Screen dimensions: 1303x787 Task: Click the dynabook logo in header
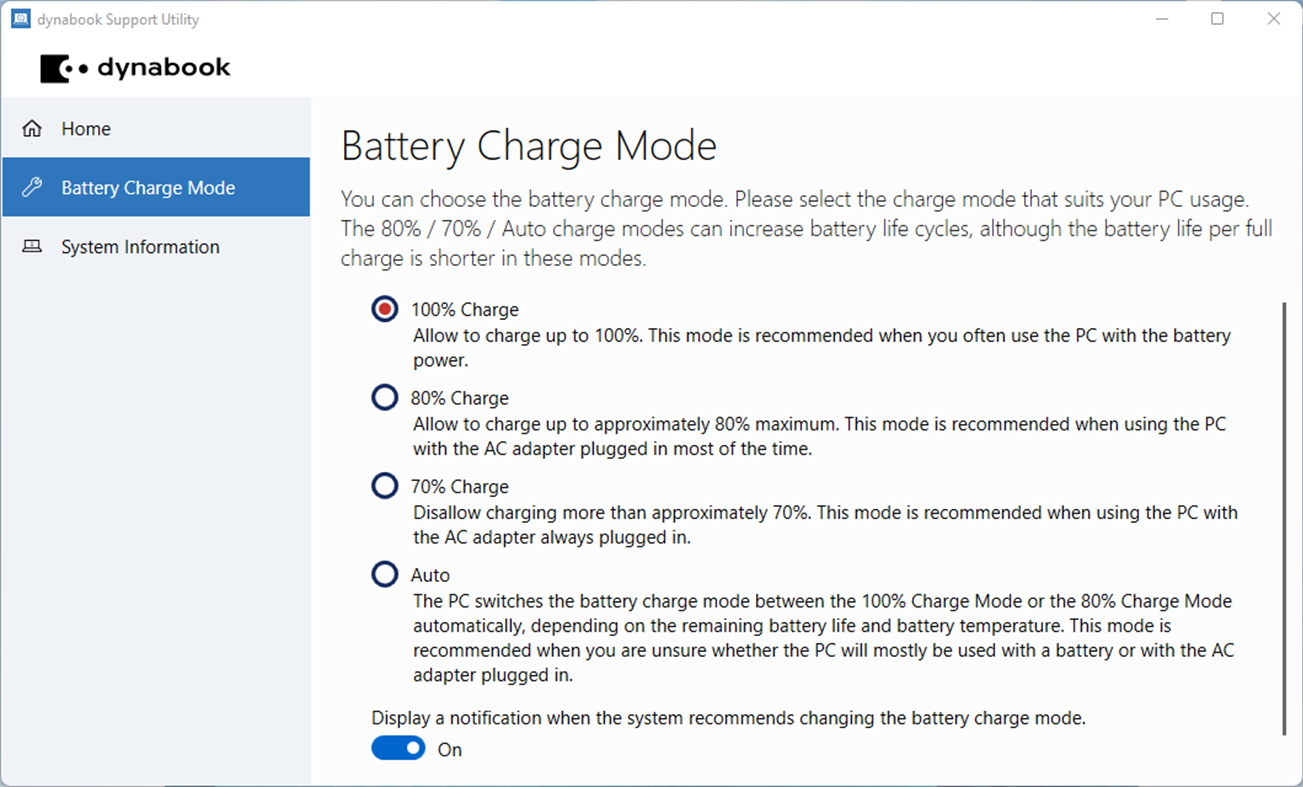point(135,68)
